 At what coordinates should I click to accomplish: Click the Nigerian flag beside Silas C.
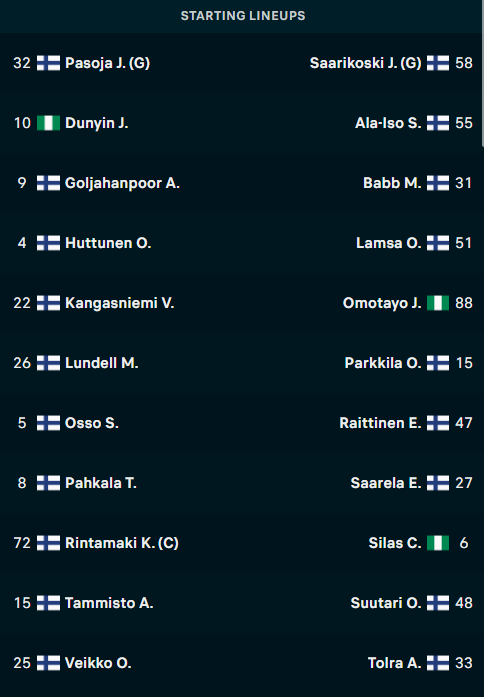pyautogui.click(x=438, y=543)
